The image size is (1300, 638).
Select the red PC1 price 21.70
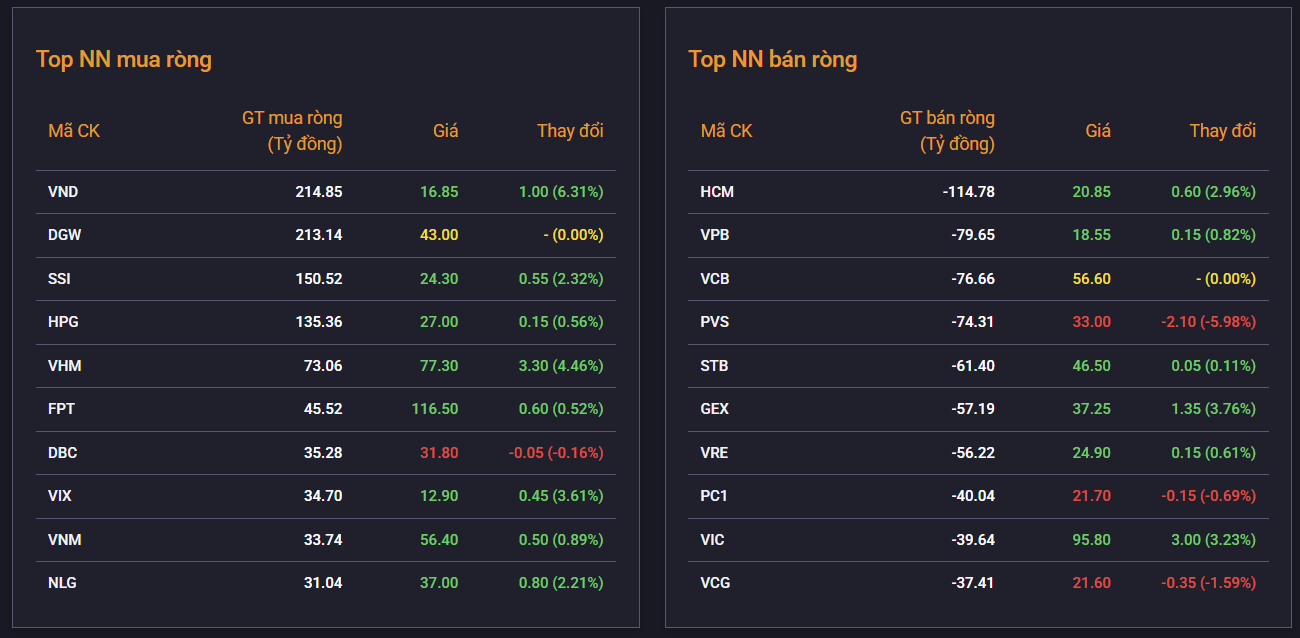(x=1091, y=496)
